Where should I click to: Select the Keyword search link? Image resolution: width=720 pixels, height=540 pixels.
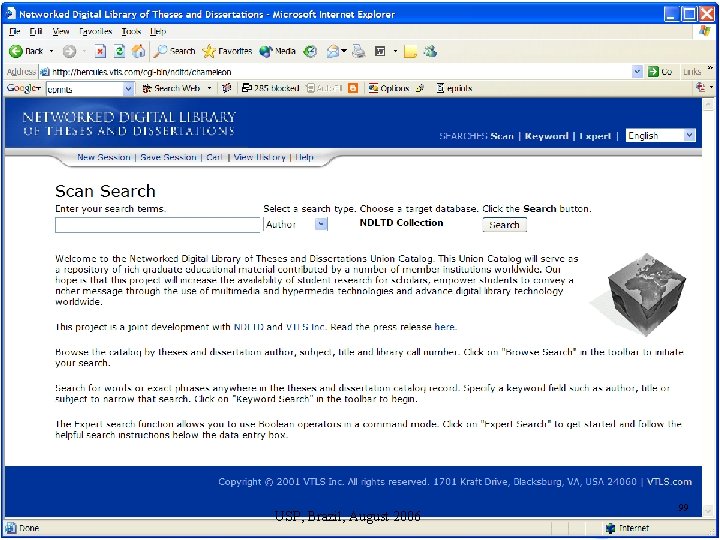(x=546, y=136)
